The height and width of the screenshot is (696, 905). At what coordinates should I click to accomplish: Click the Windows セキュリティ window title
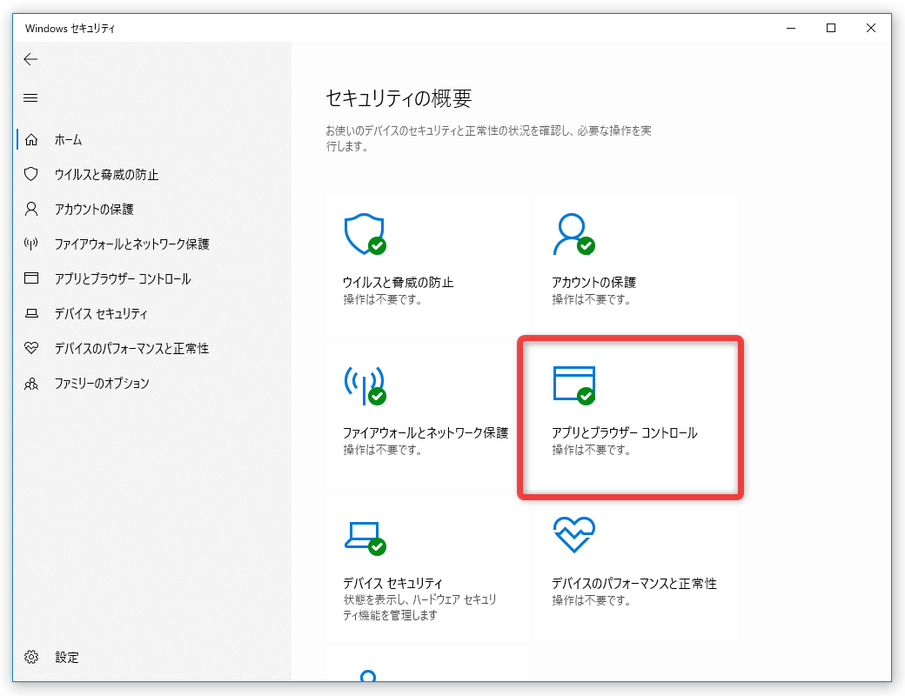tap(70, 28)
